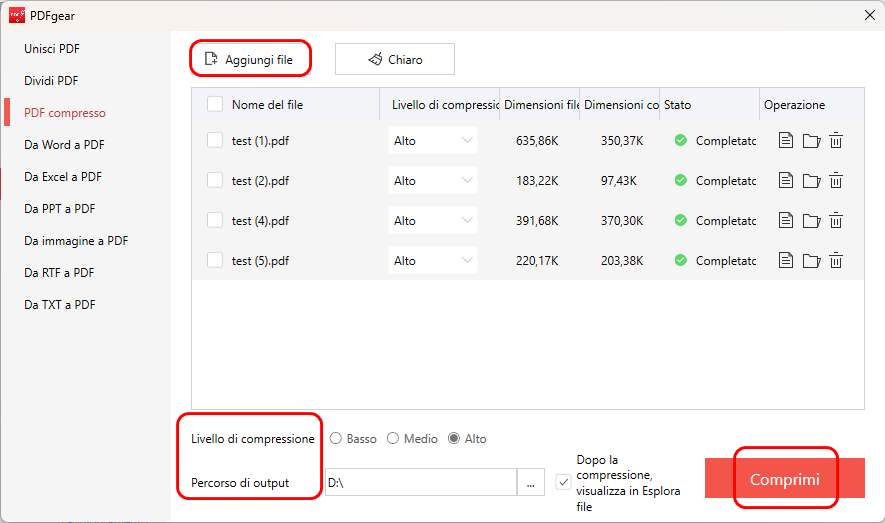885x523 pixels.
Task: Click the Nome del file column header
Action: point(268,104)
